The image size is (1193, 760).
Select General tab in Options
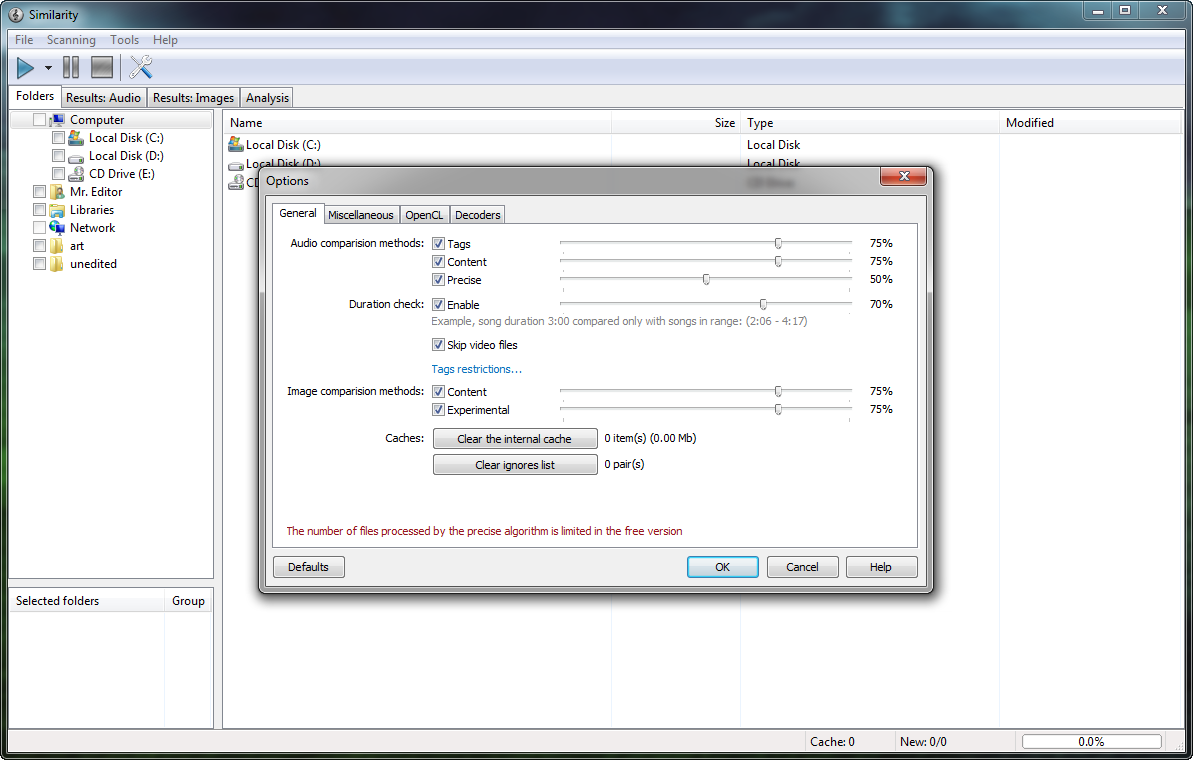pos(297,214)
